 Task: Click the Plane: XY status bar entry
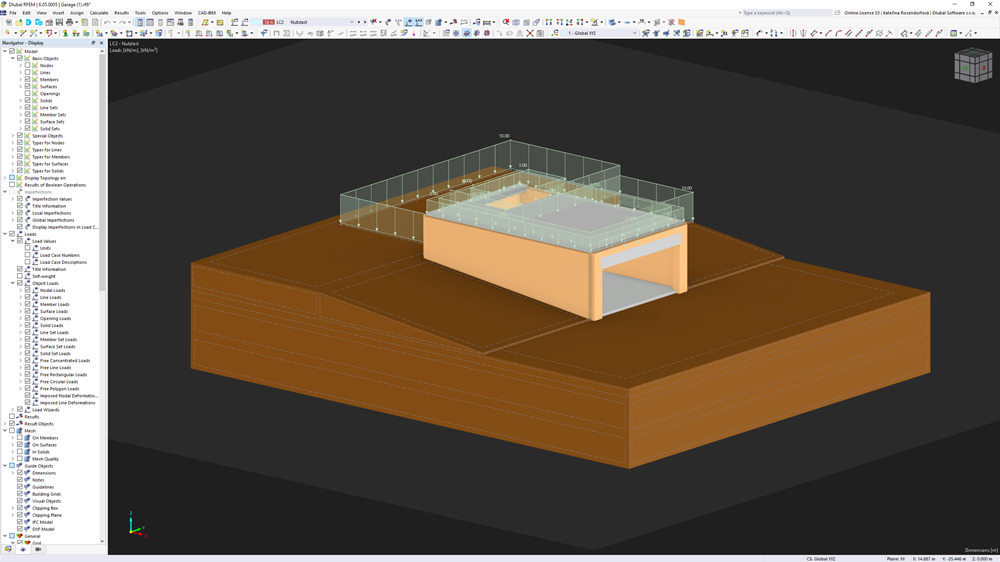pos(895,559)
